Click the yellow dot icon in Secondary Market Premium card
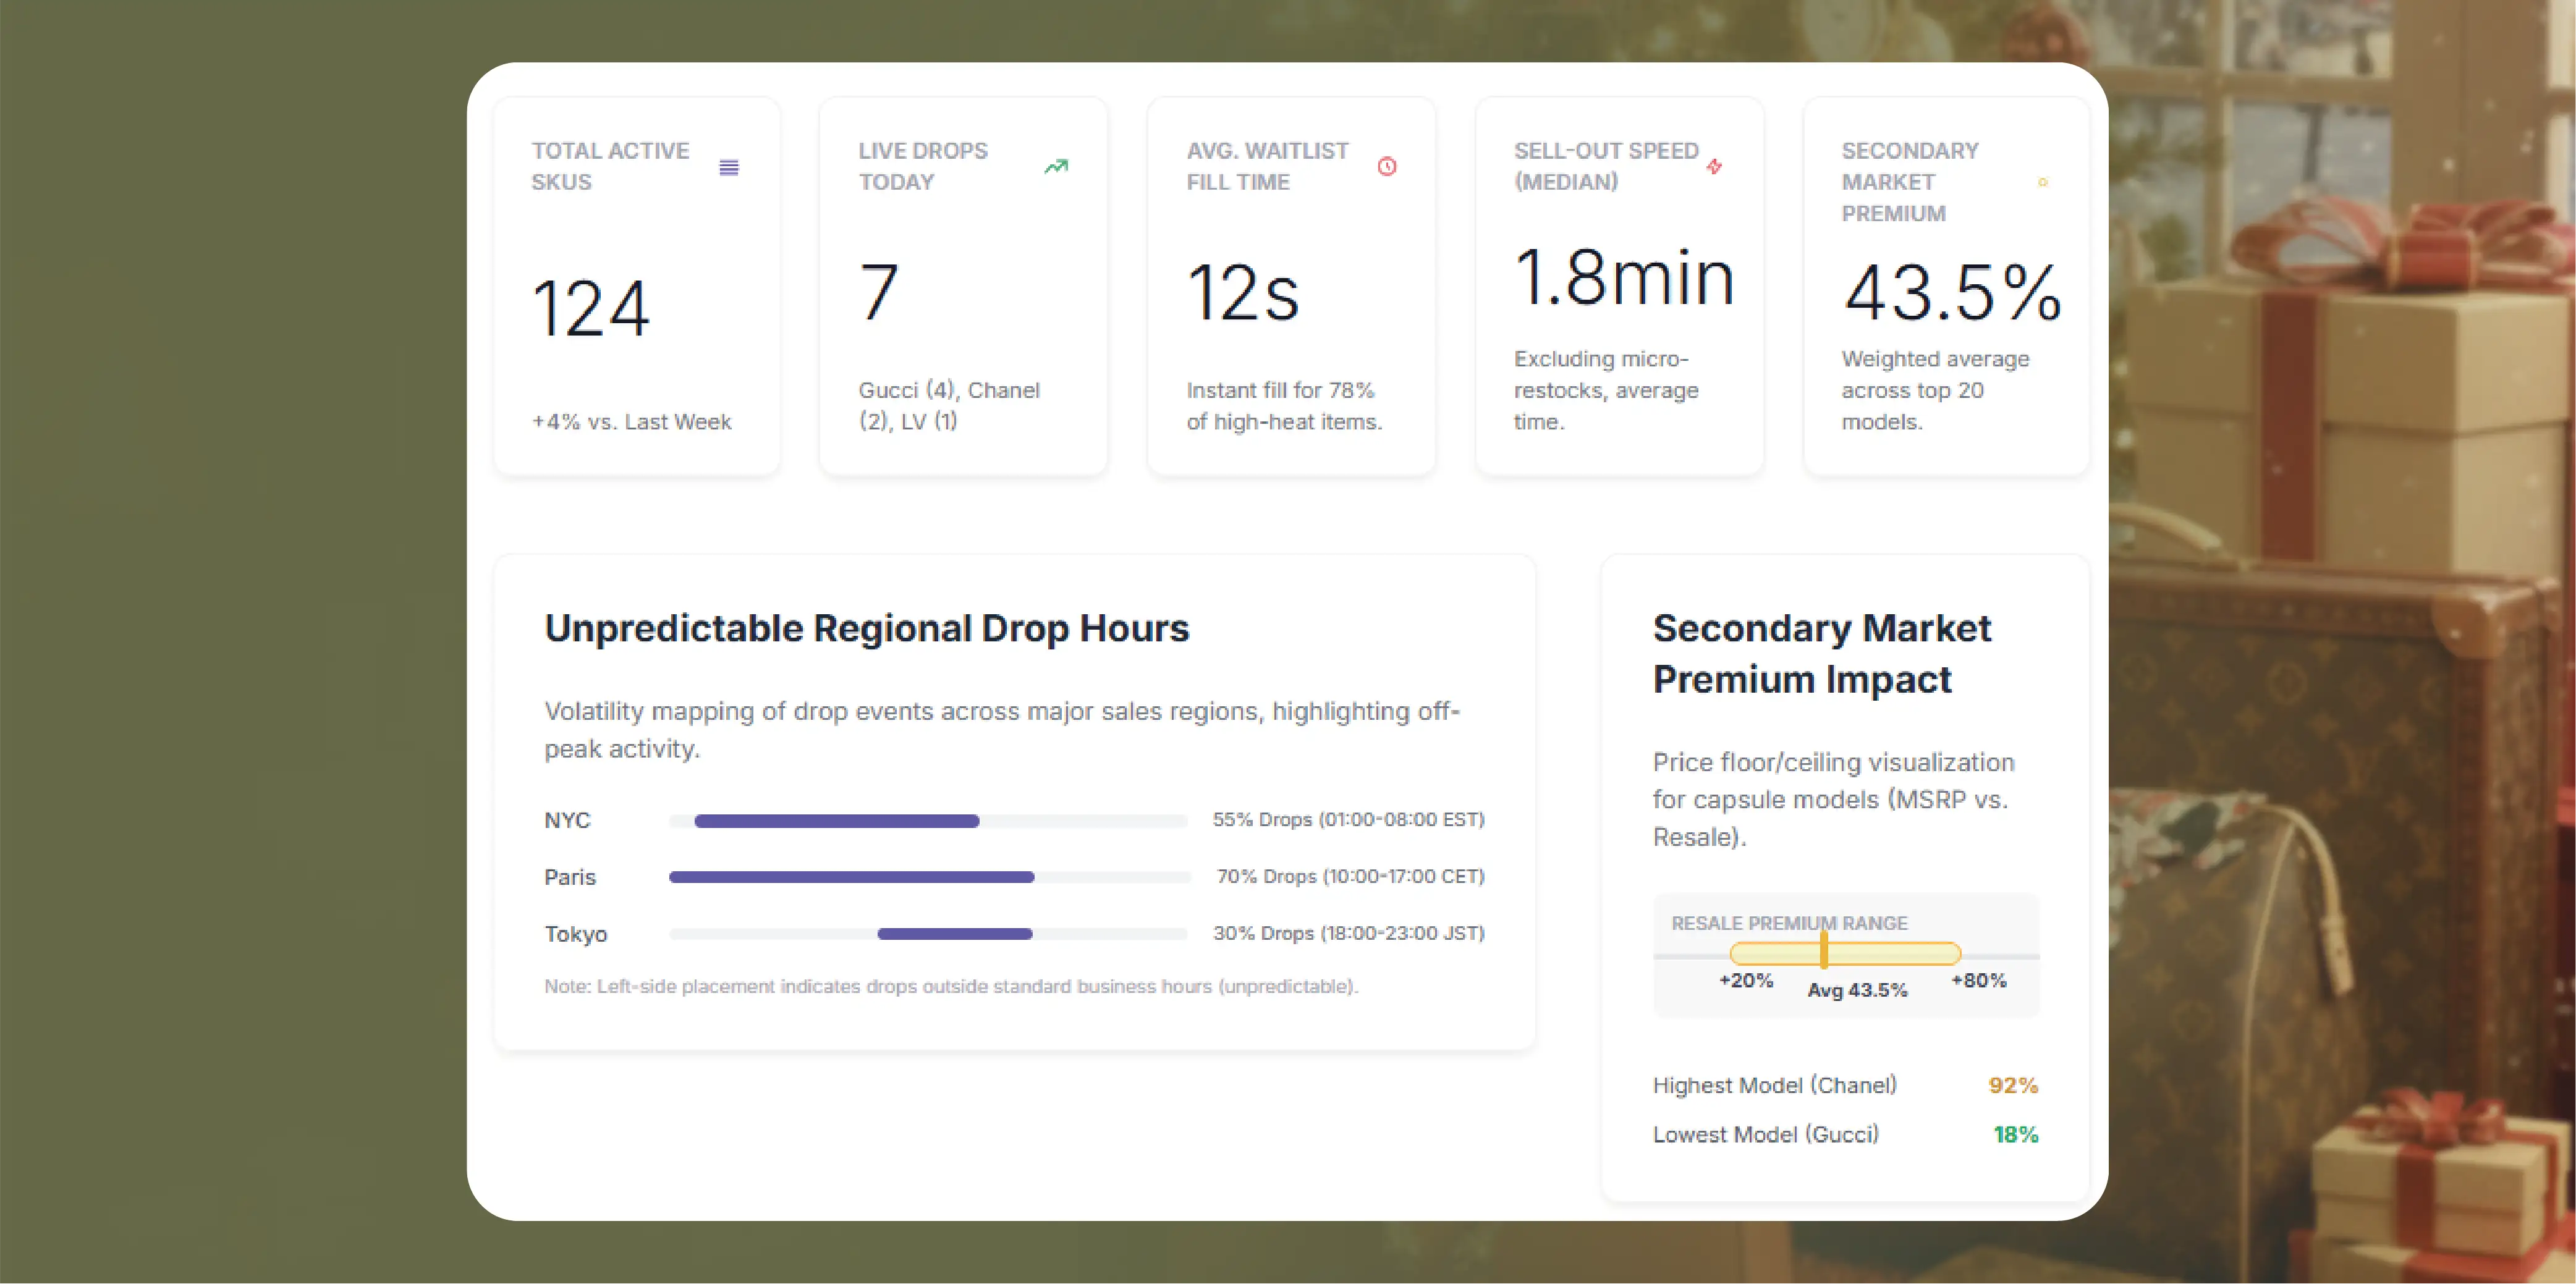Screen dimensions: 2576x1284 coord(2043,182)
